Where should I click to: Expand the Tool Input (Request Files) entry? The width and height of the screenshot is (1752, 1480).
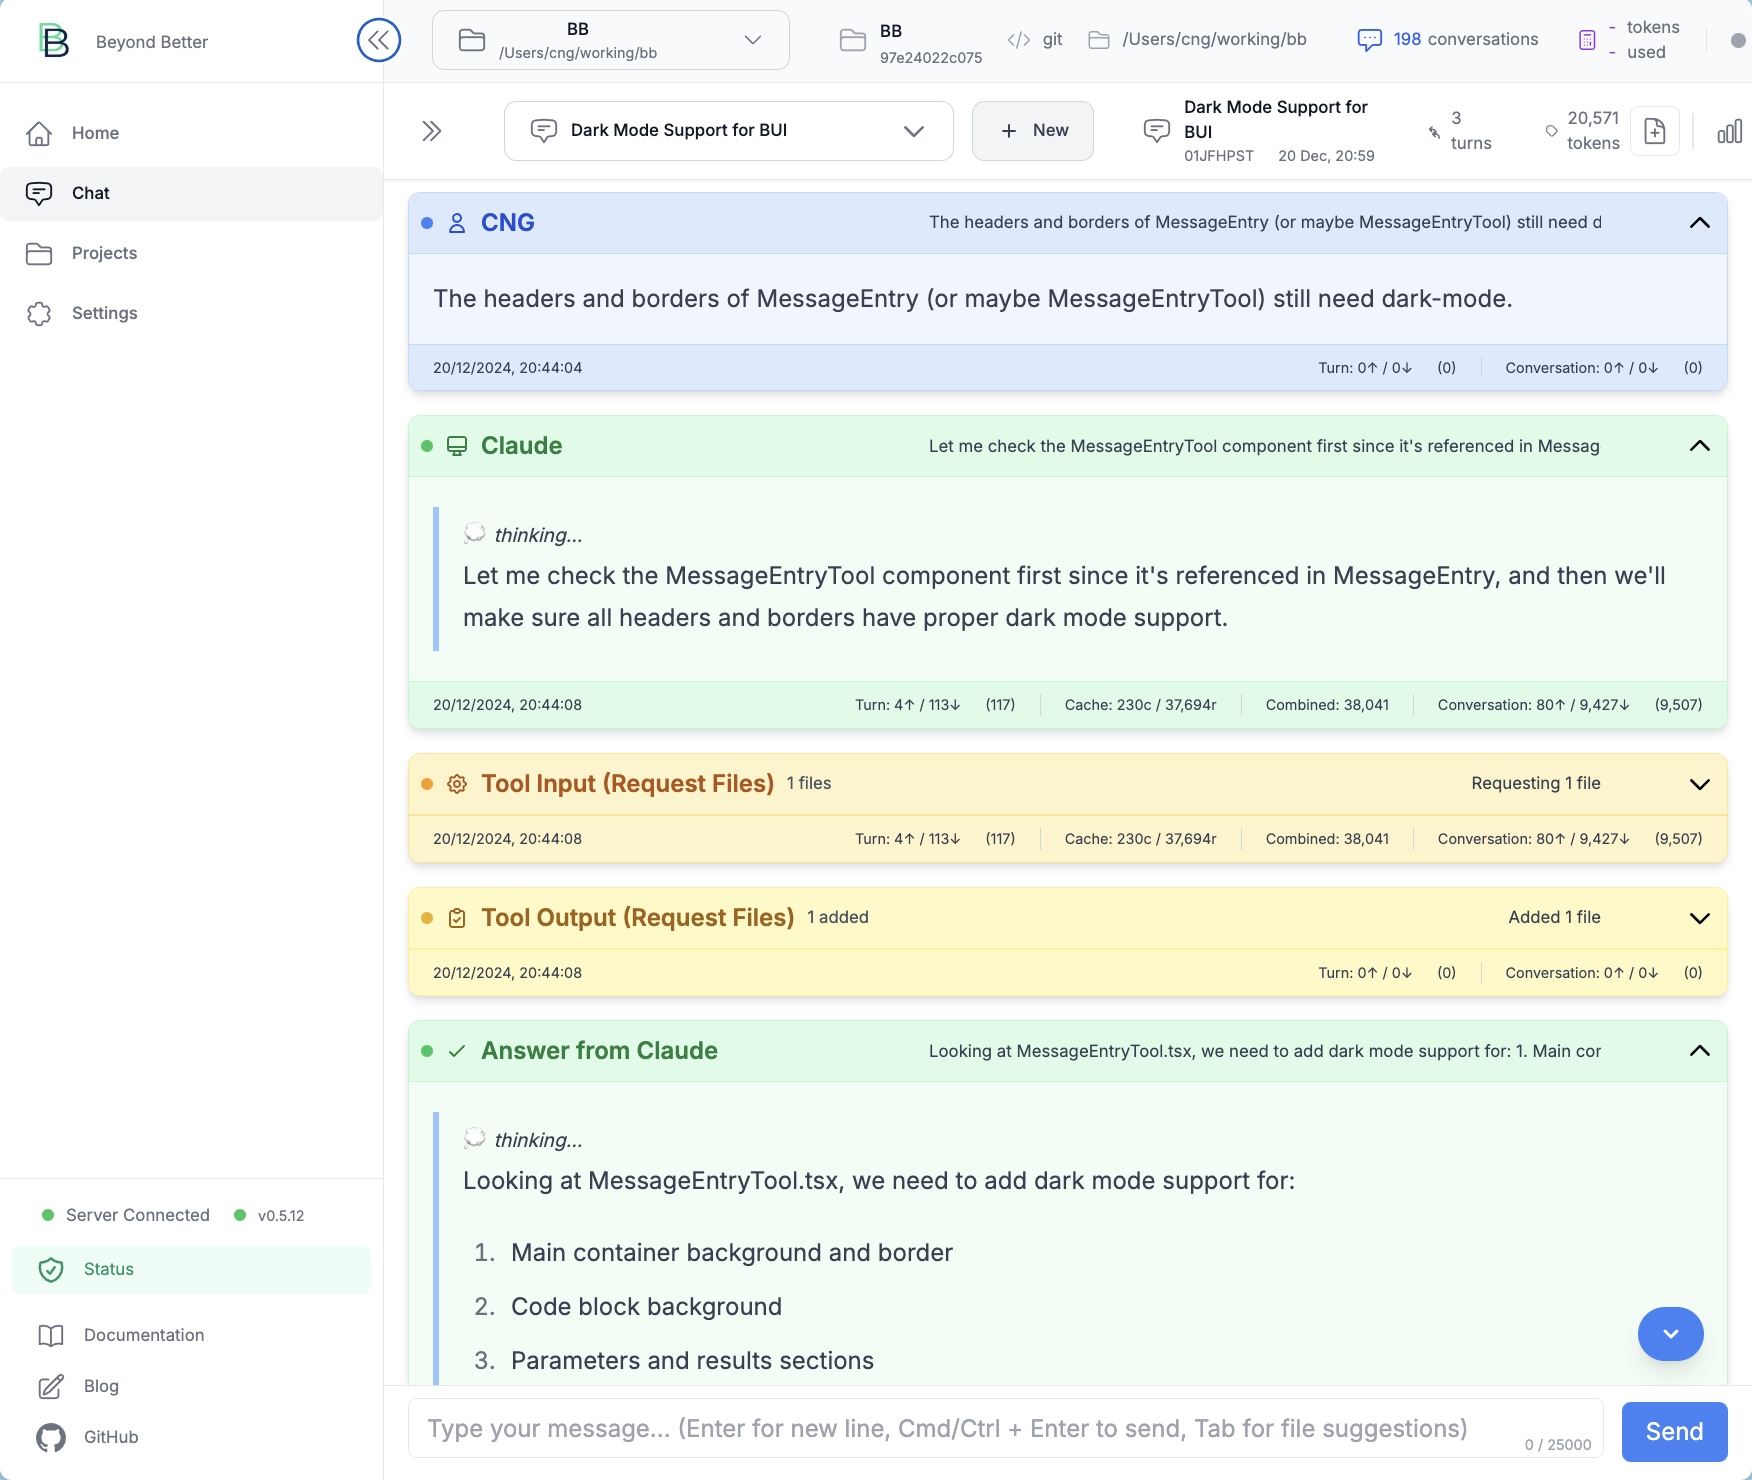[x=1700, y=784]
